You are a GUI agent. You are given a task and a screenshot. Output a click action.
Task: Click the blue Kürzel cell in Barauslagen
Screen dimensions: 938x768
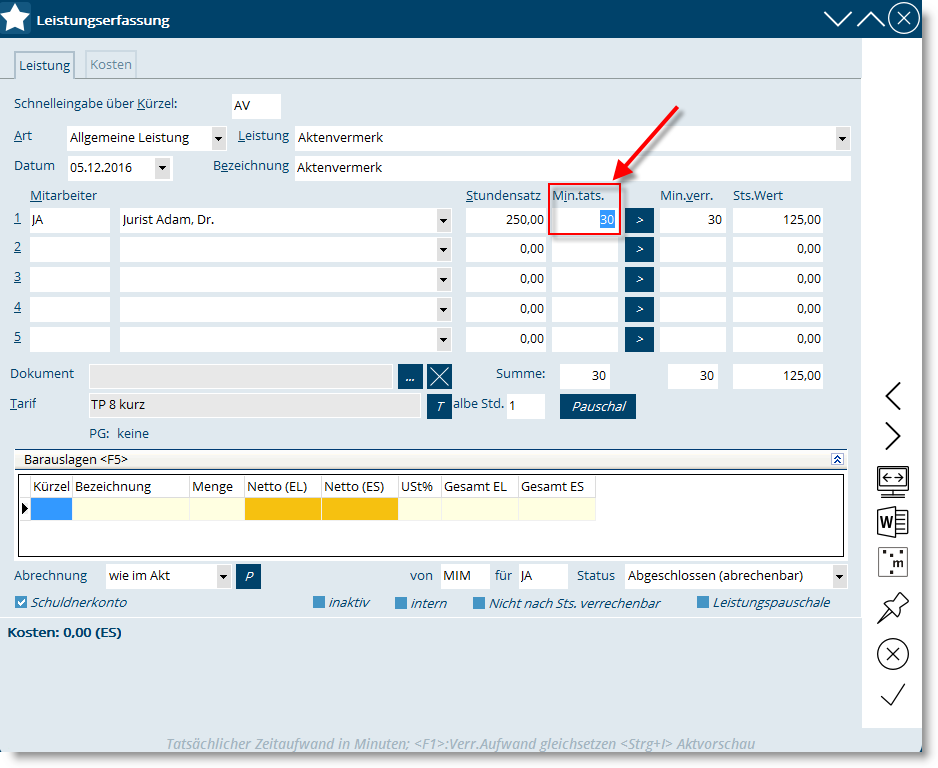tap(51, 508)
